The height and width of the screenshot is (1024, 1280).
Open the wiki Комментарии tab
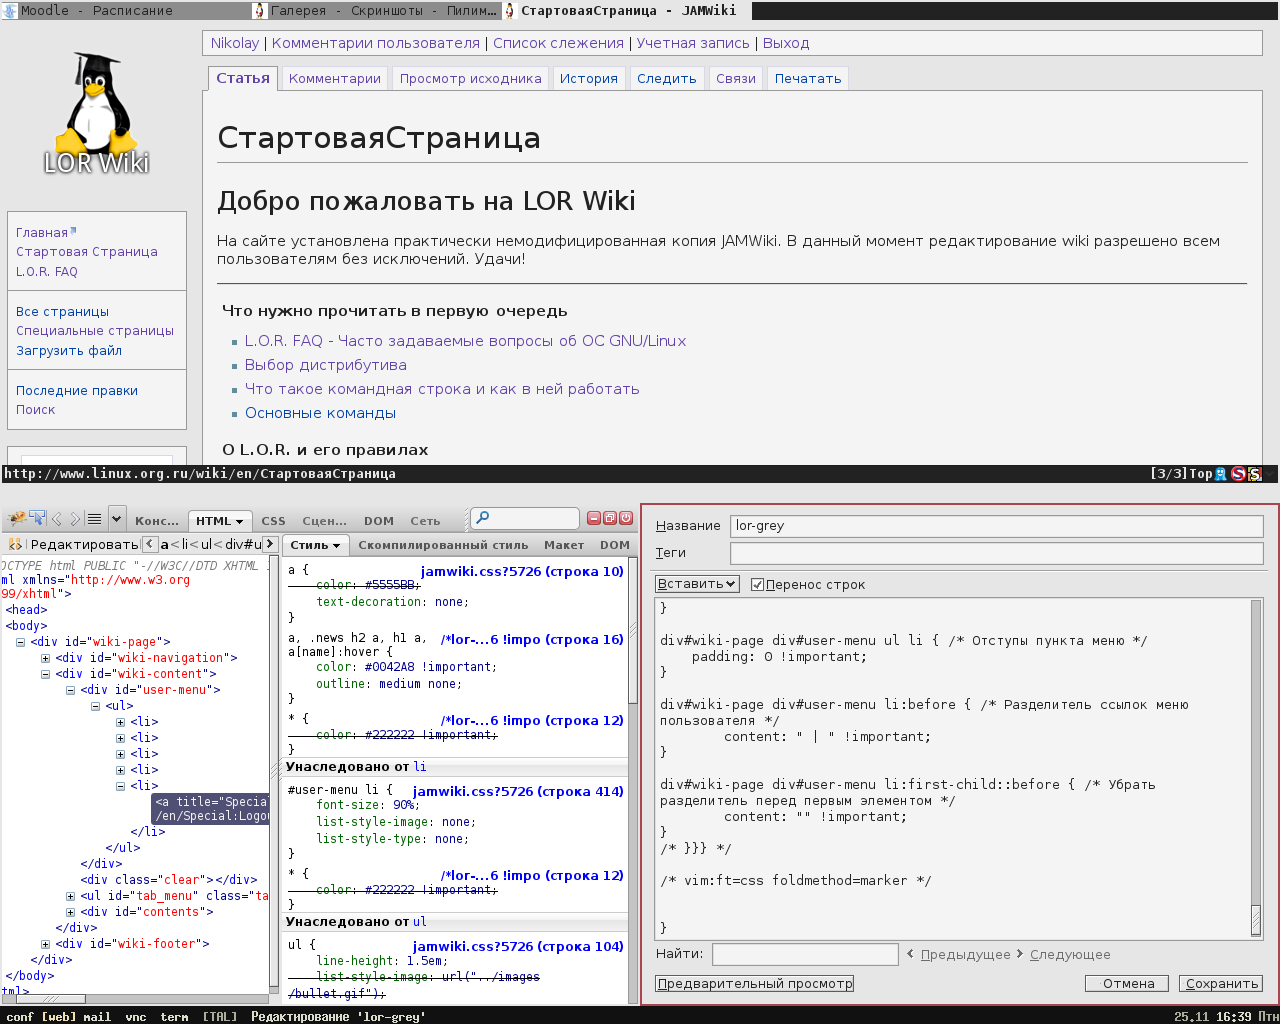click(x=335, y=79)
